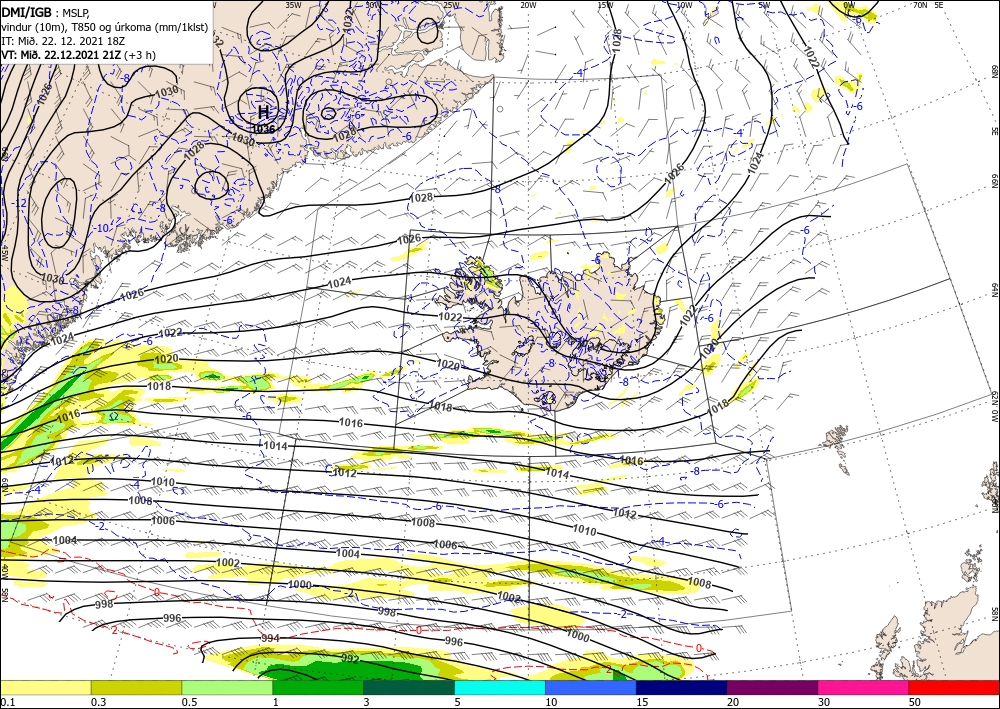
Task: Select the green 1–3 legend swatch
Action: coord(318,687)
